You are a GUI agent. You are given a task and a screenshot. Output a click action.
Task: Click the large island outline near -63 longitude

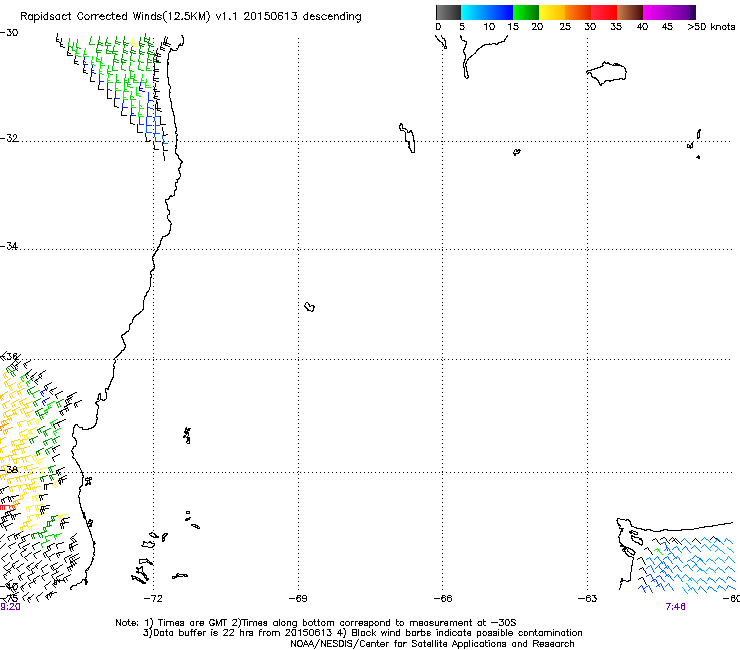606,73
